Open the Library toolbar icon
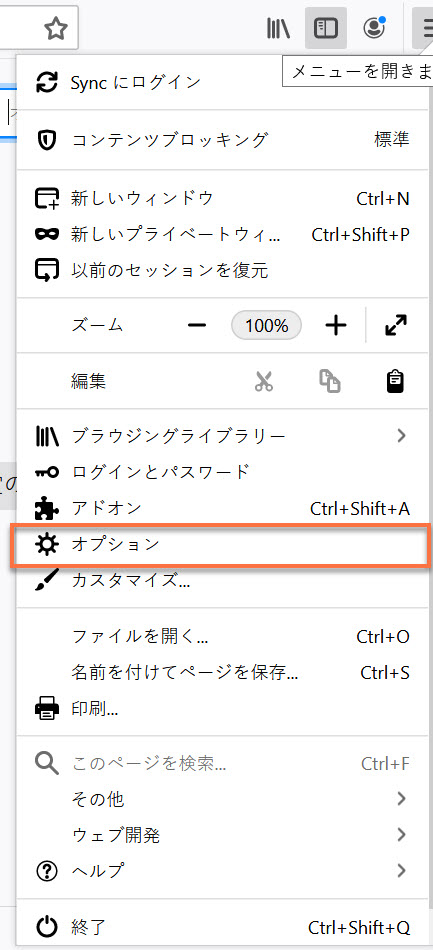The image size is (433, 950). tap(279, 28)
